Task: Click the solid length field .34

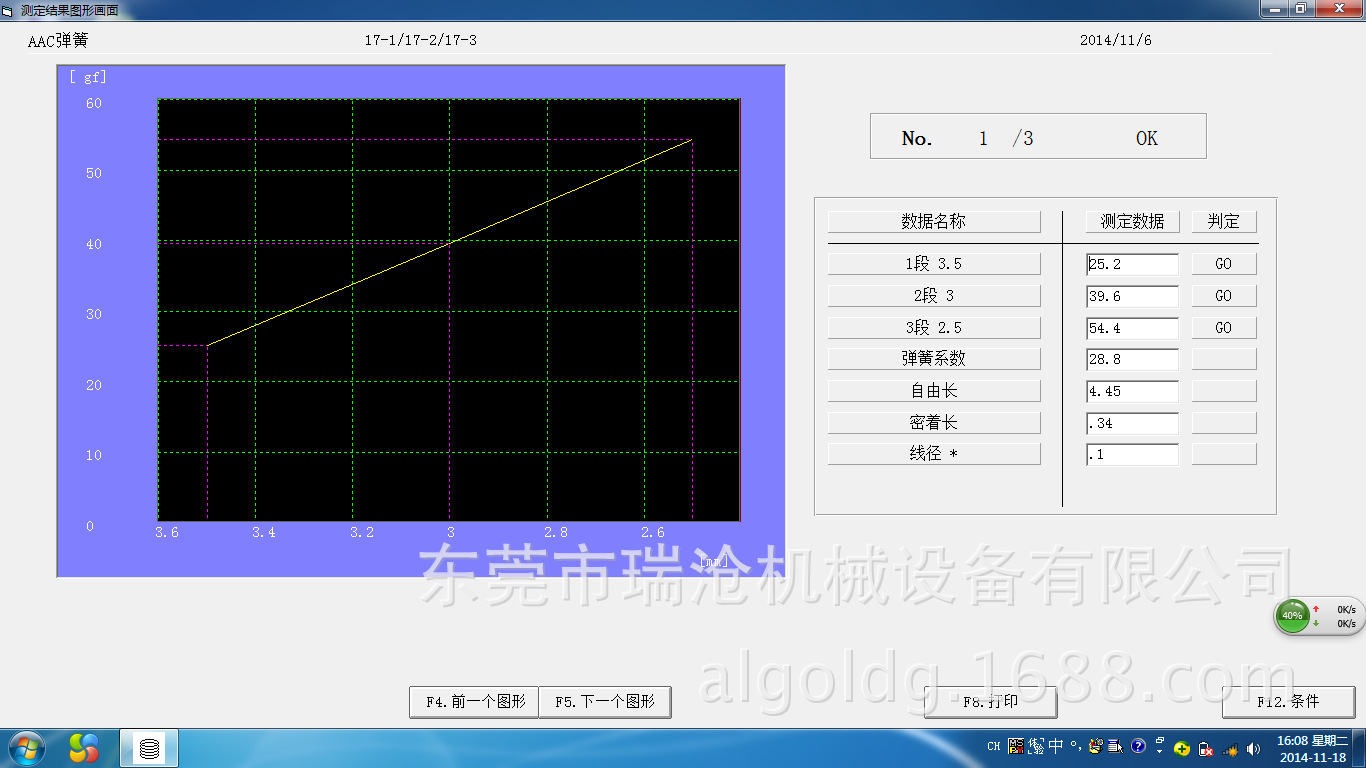Action: (x=1132, y=423)
